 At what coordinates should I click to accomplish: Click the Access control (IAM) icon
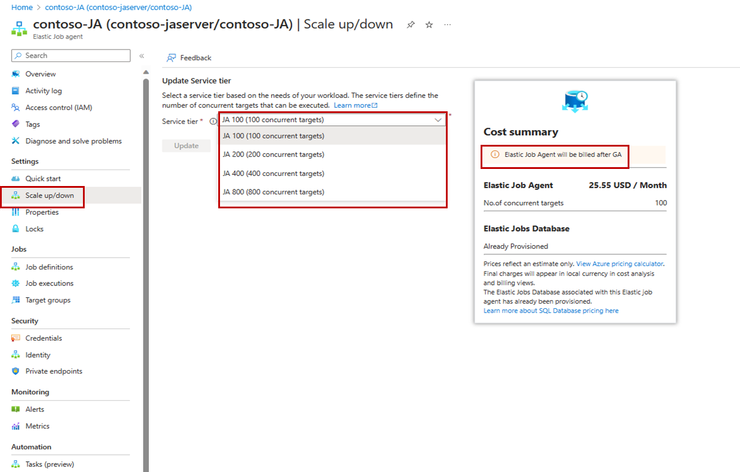tap(16, 108)
